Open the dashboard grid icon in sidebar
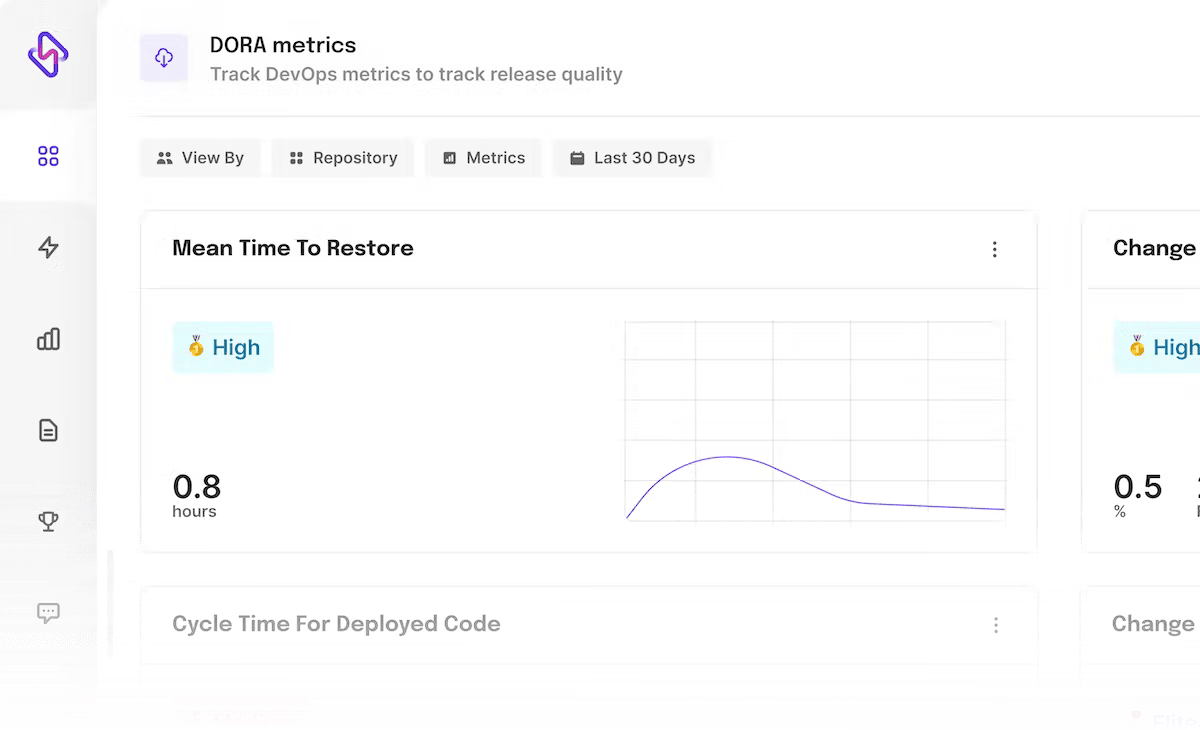Screen dimensions: 1200x730 48,155
